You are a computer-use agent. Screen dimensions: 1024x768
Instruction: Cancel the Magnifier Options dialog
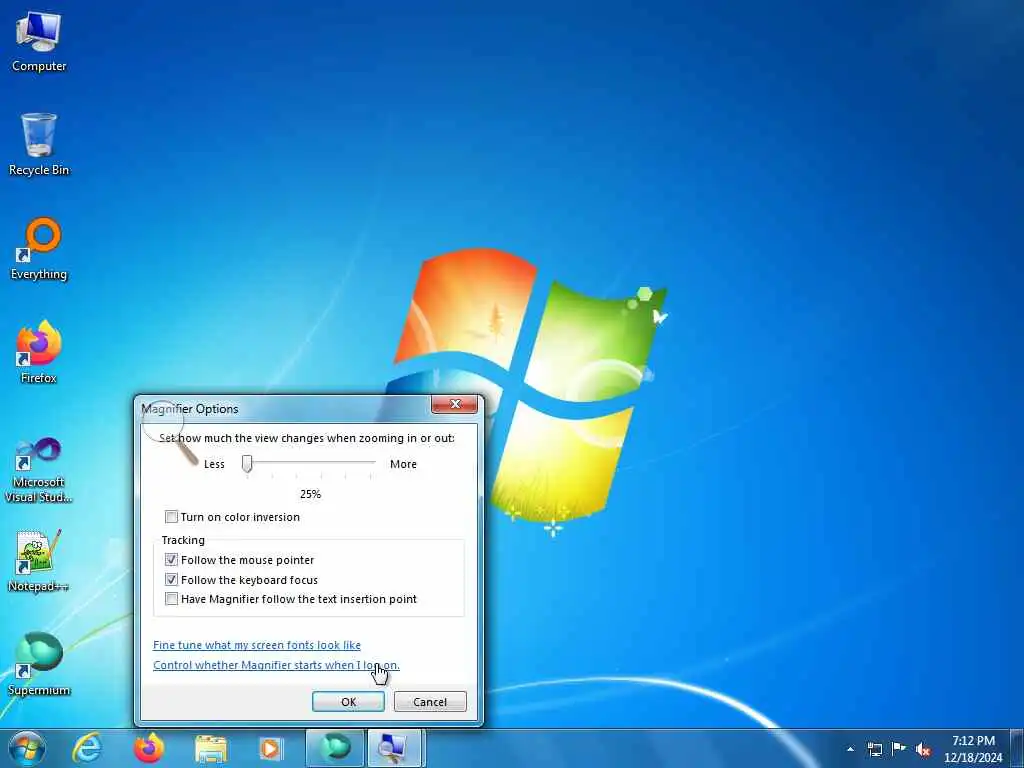tap(430, 702)
